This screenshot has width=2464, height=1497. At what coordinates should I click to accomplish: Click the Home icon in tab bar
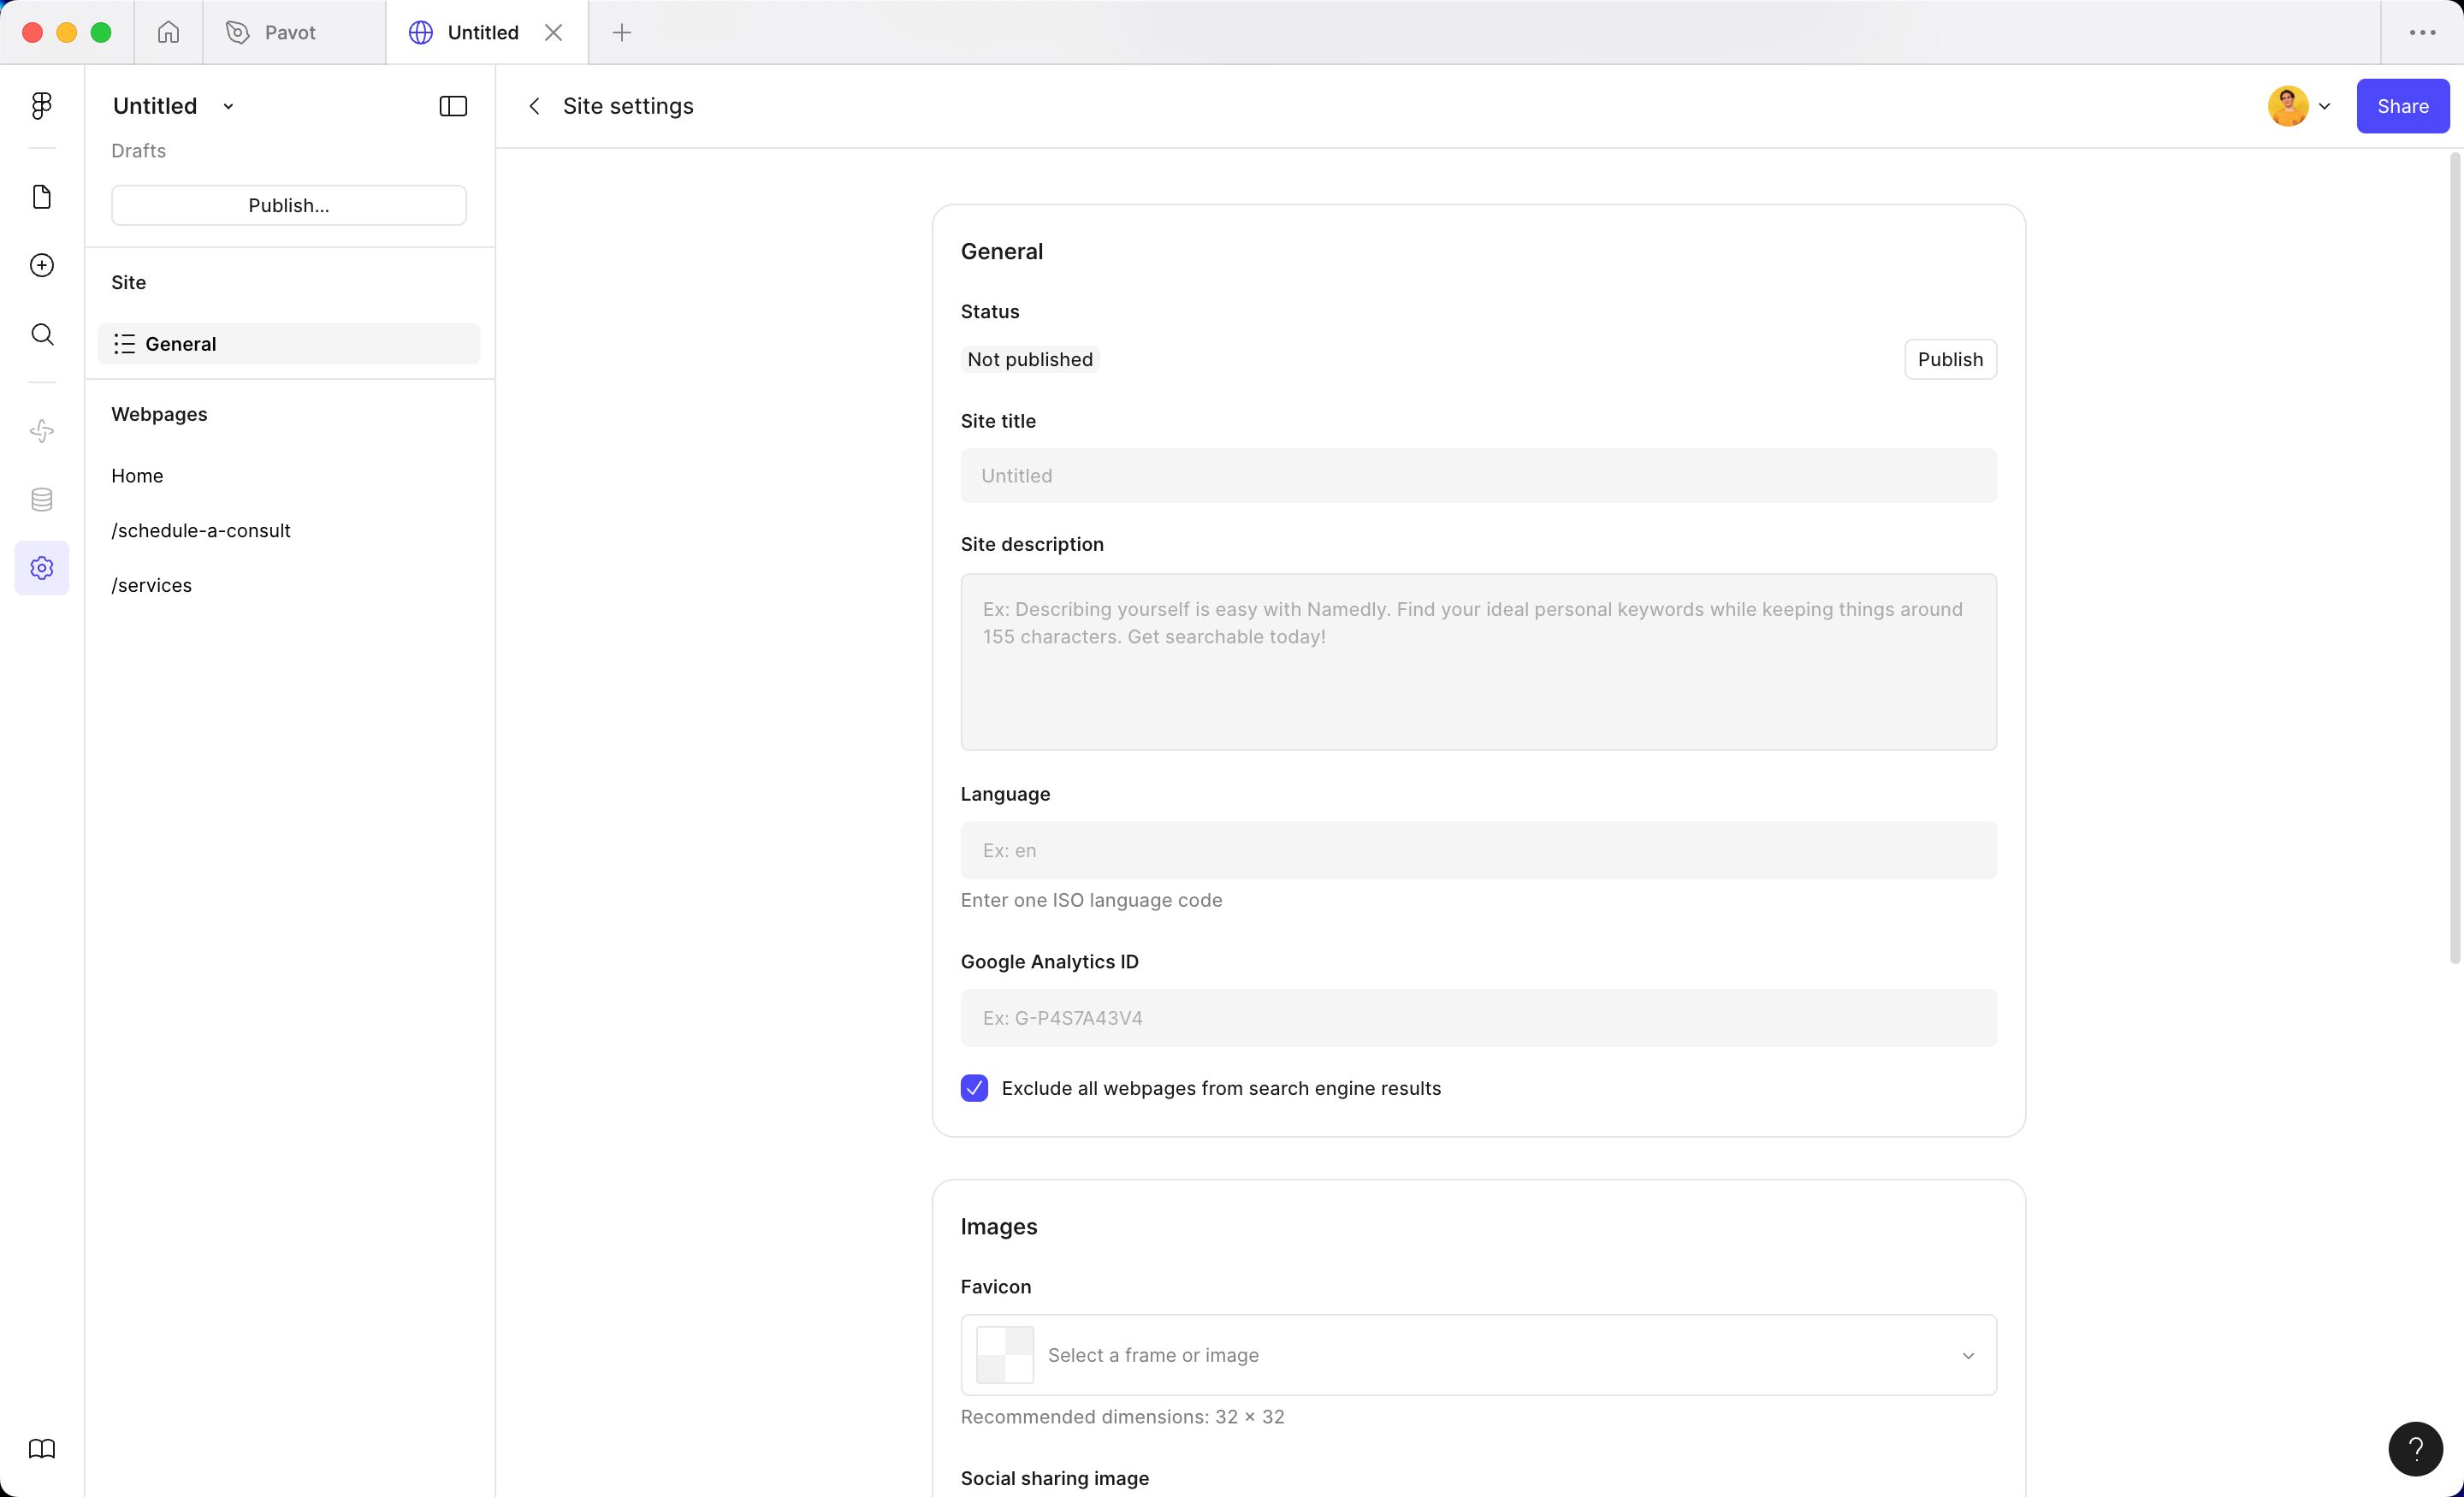pyautogui.click(x=168, y=32)
